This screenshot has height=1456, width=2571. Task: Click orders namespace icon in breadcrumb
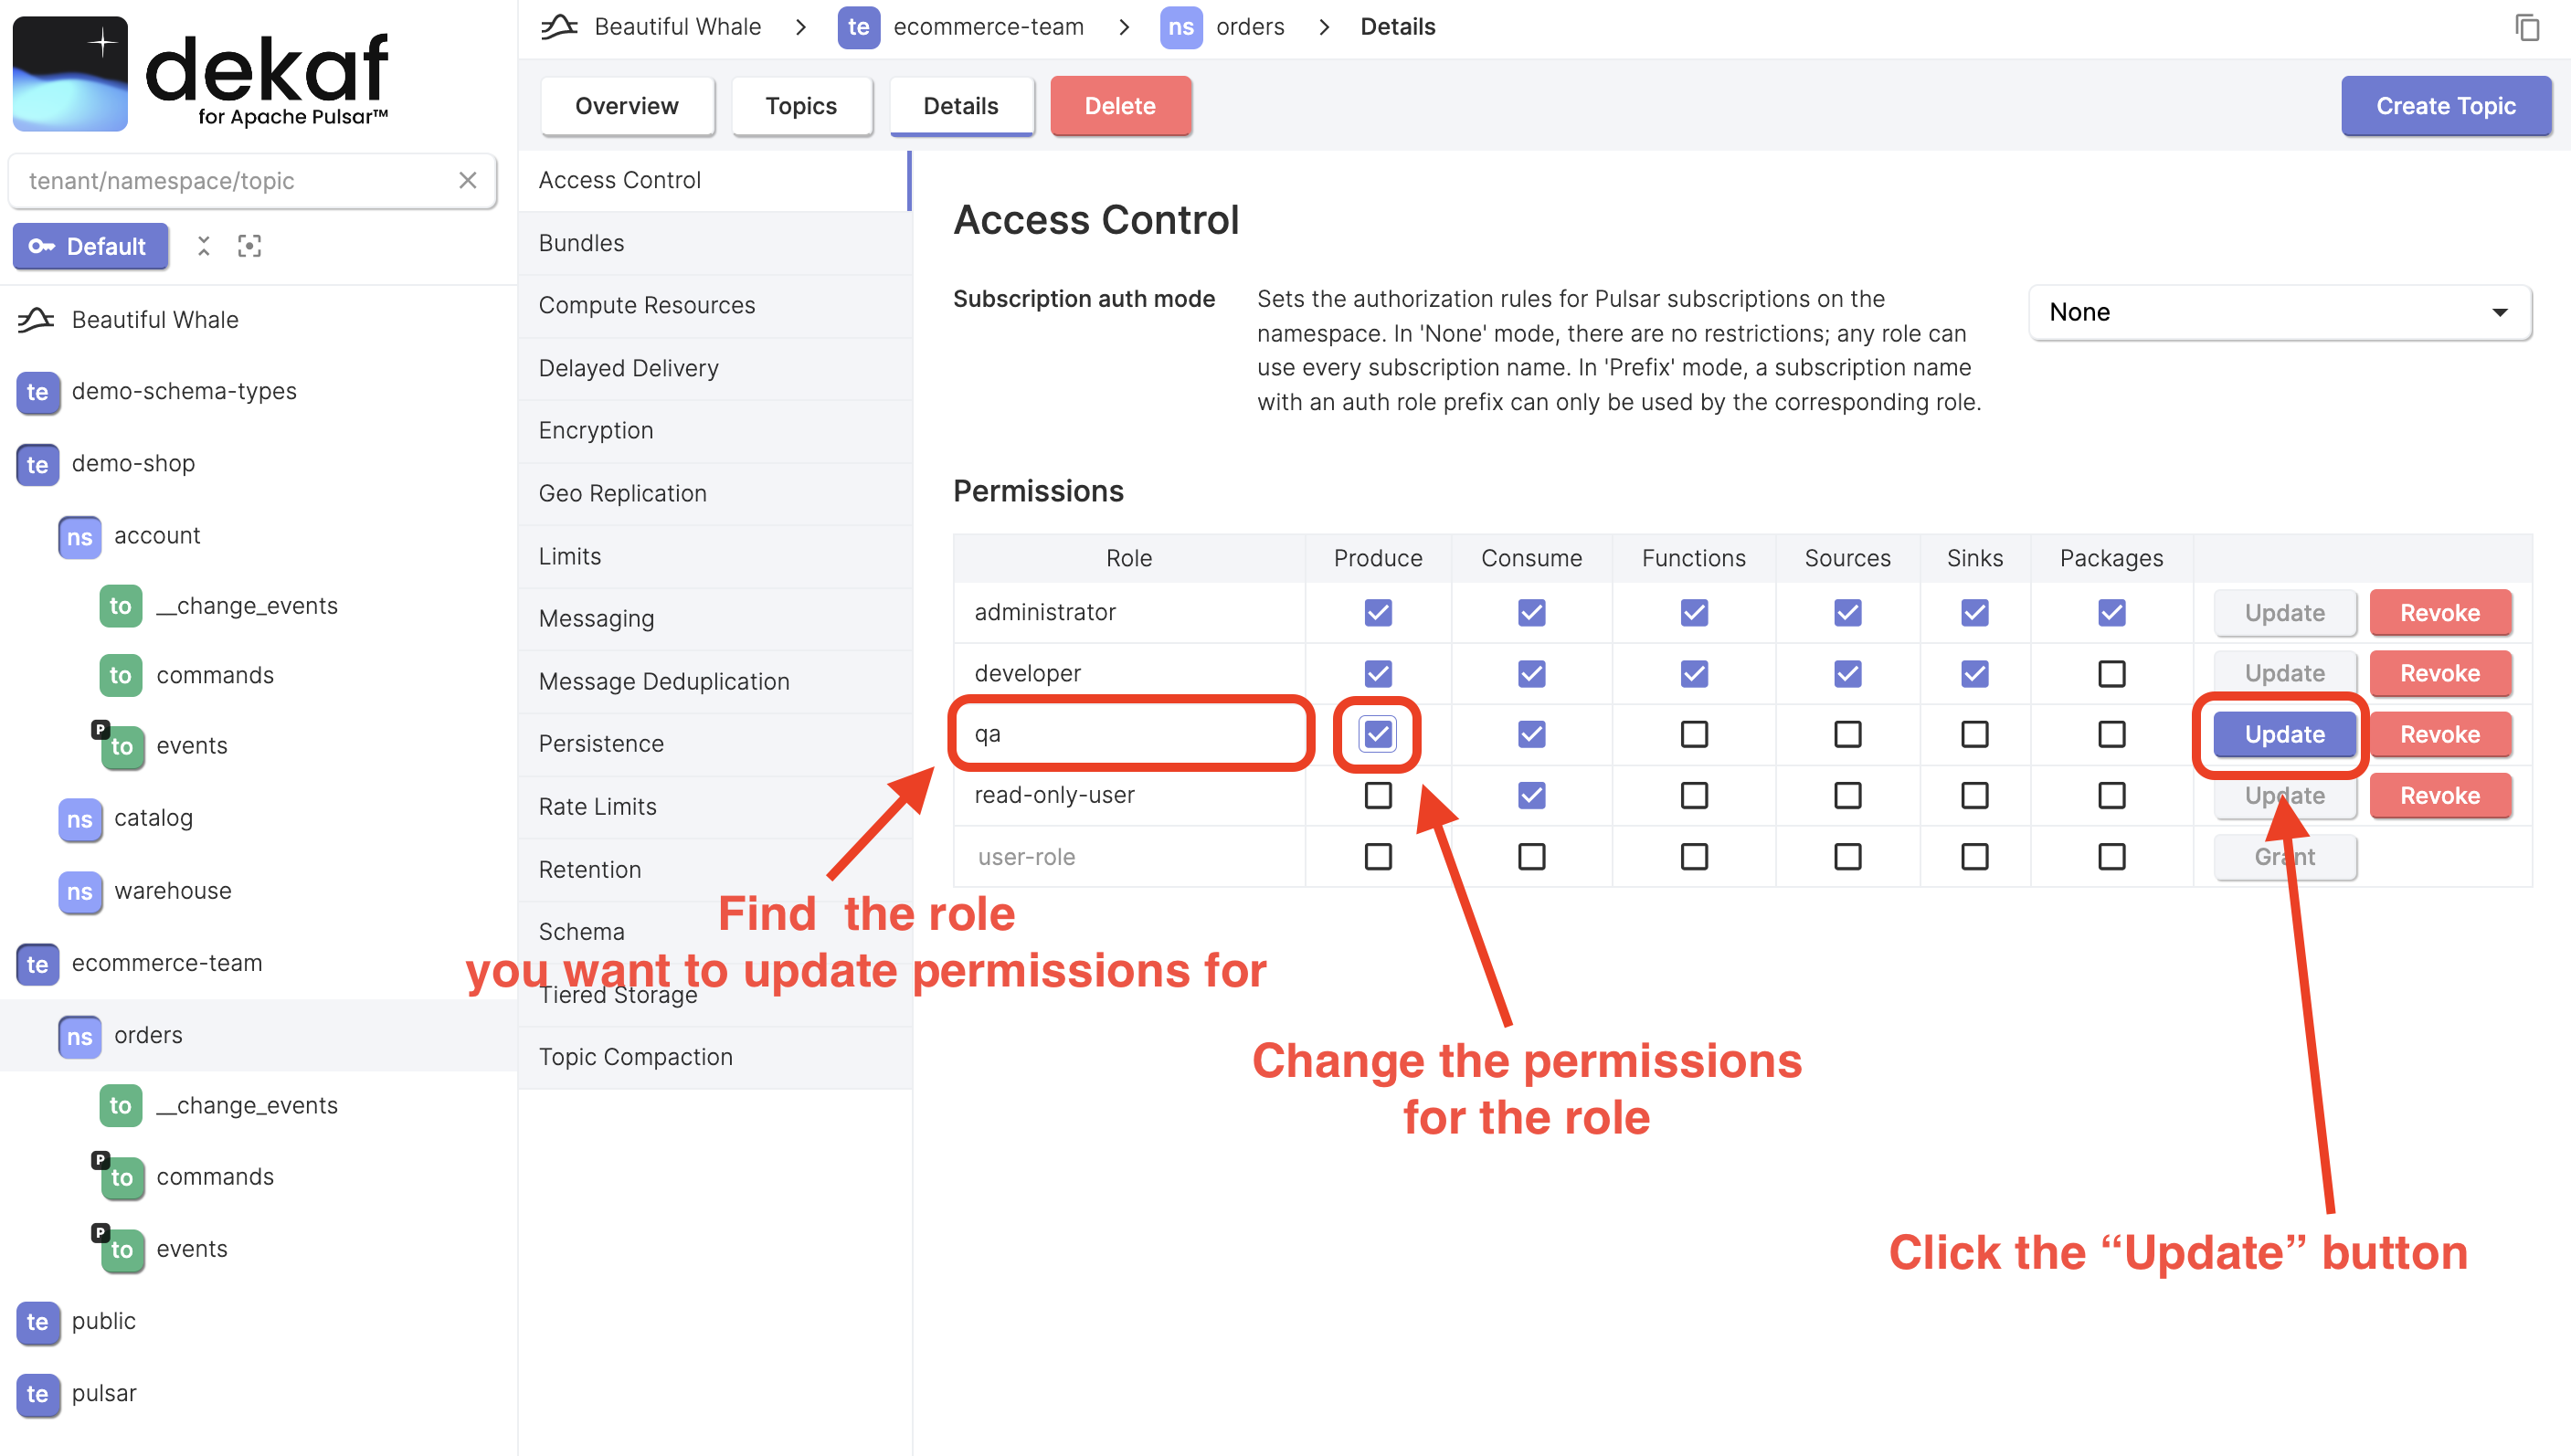[x=1181, y=27]
